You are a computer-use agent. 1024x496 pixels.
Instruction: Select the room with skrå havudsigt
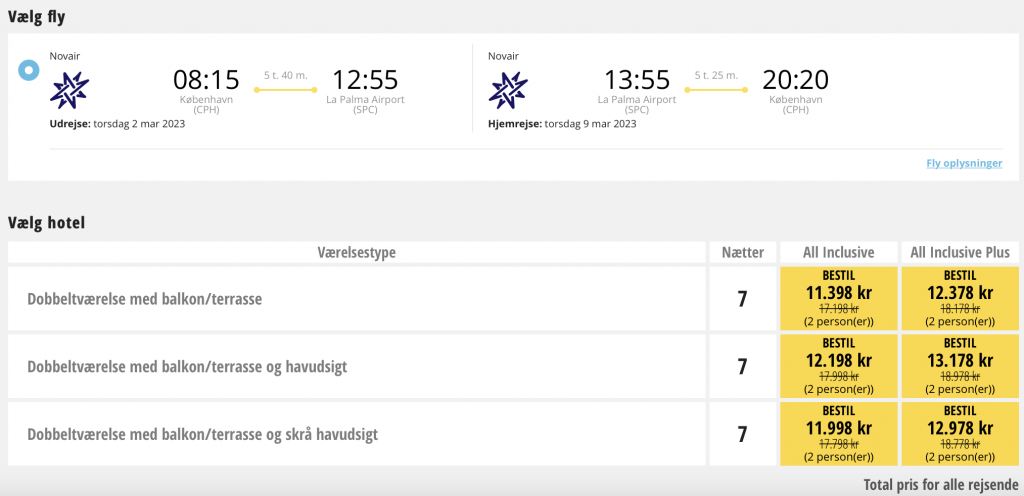coord(357,434)
